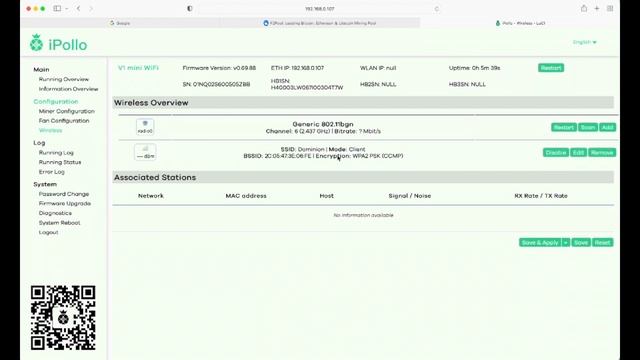Click the Safari address bar
The height and width of the screenshot is (360, 640).
(320, 9)
